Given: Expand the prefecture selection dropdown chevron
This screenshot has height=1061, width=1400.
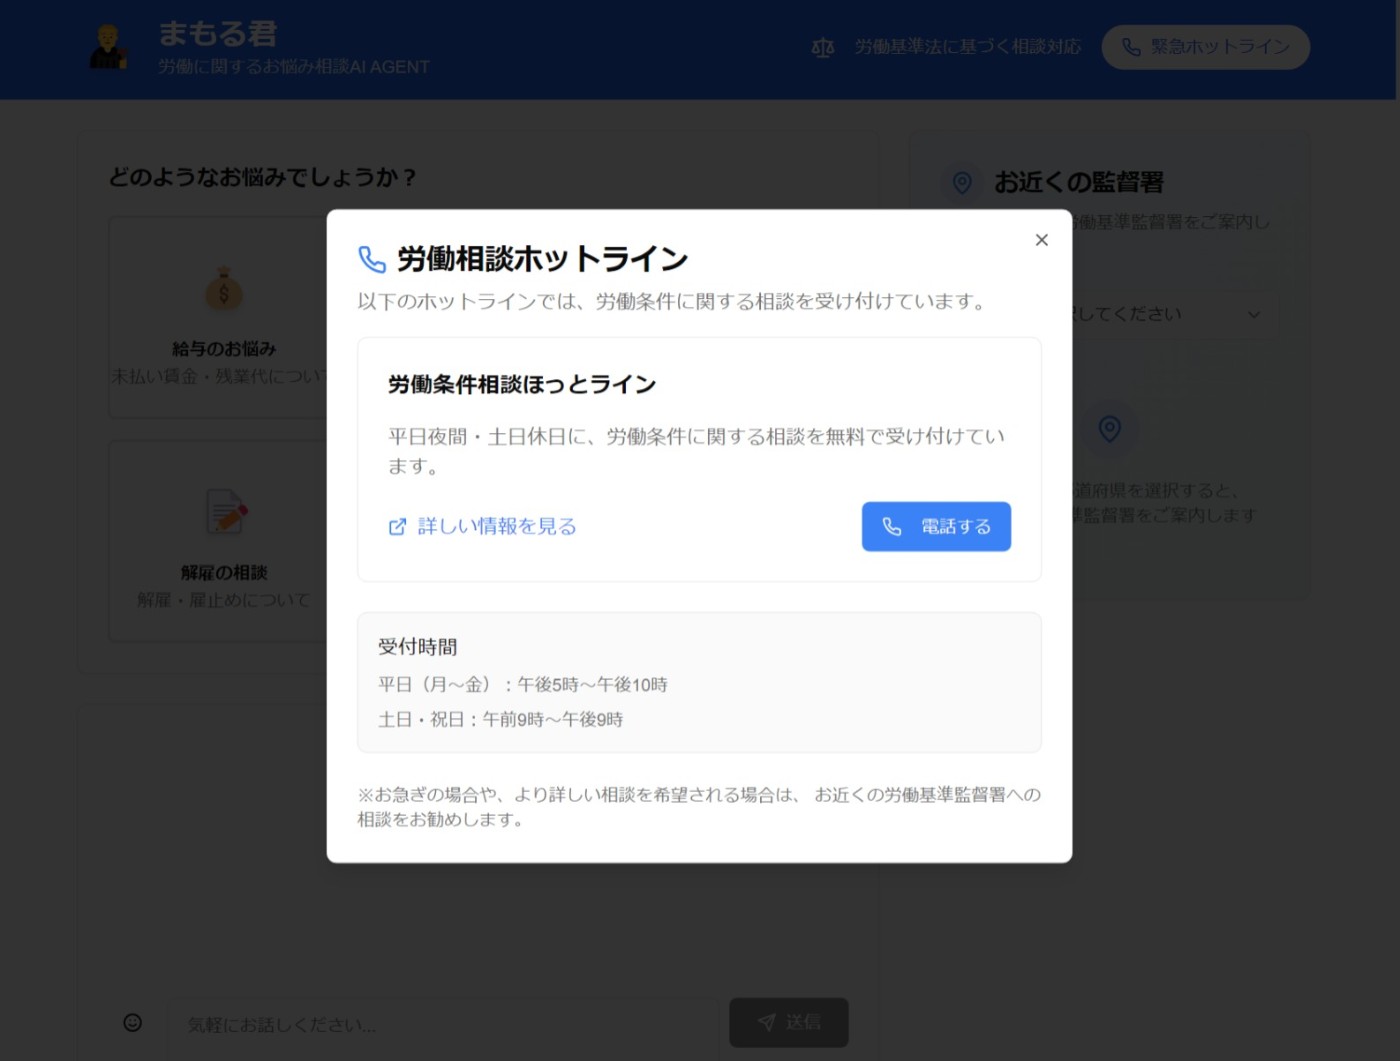Looking at the screenshot, I should (1254, 314).
